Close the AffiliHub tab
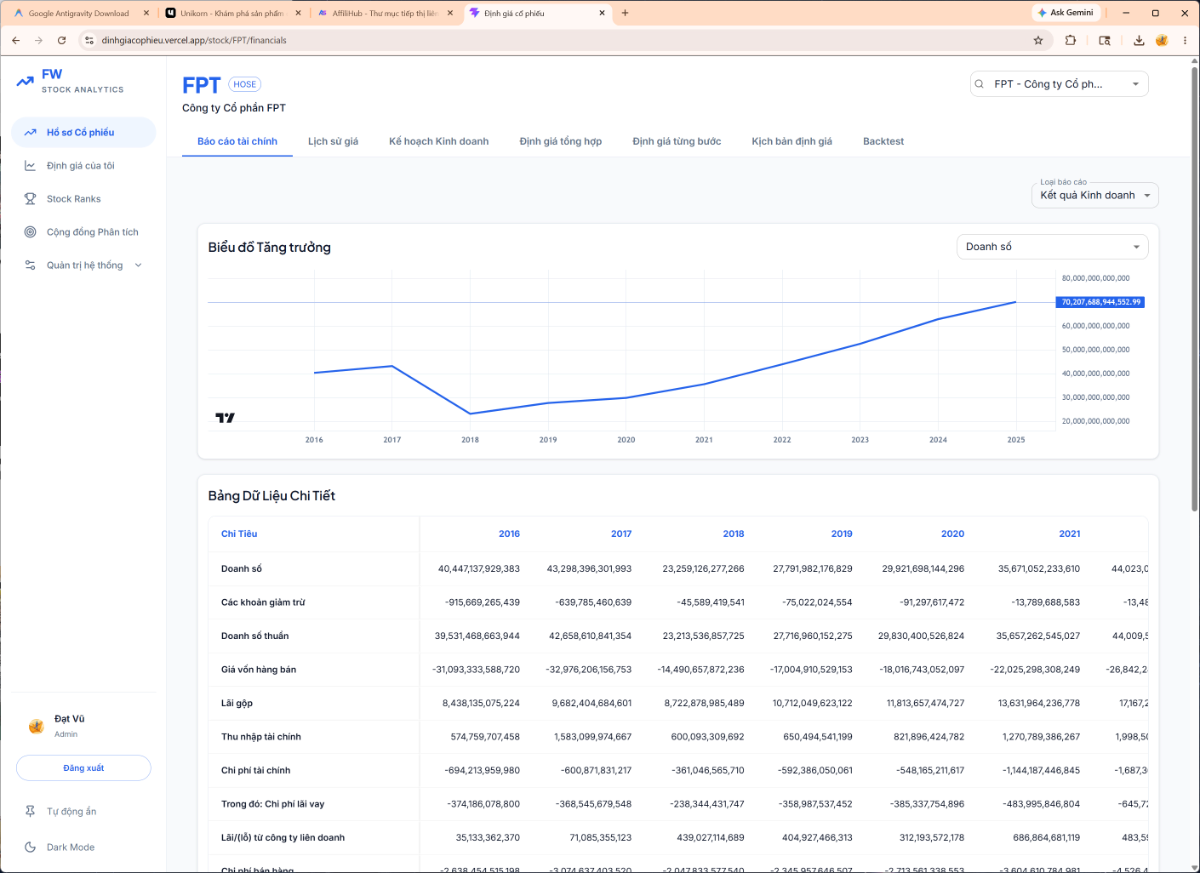 [x=450, y=13]
